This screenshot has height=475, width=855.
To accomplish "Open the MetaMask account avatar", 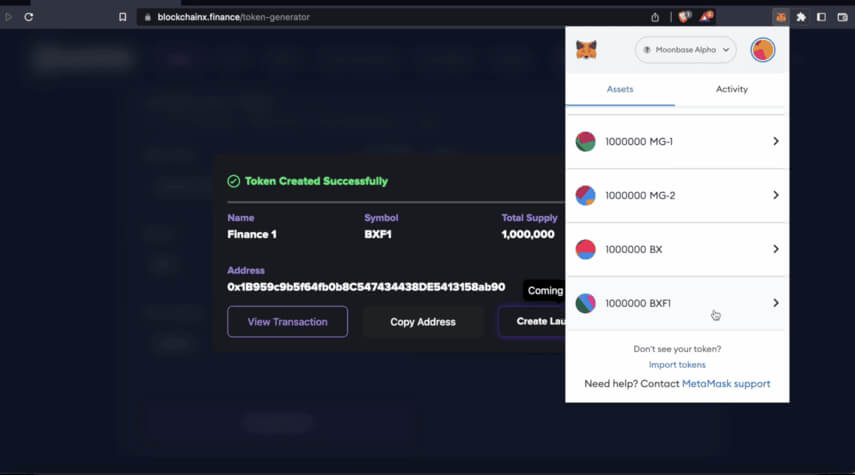I will point(762,50).
